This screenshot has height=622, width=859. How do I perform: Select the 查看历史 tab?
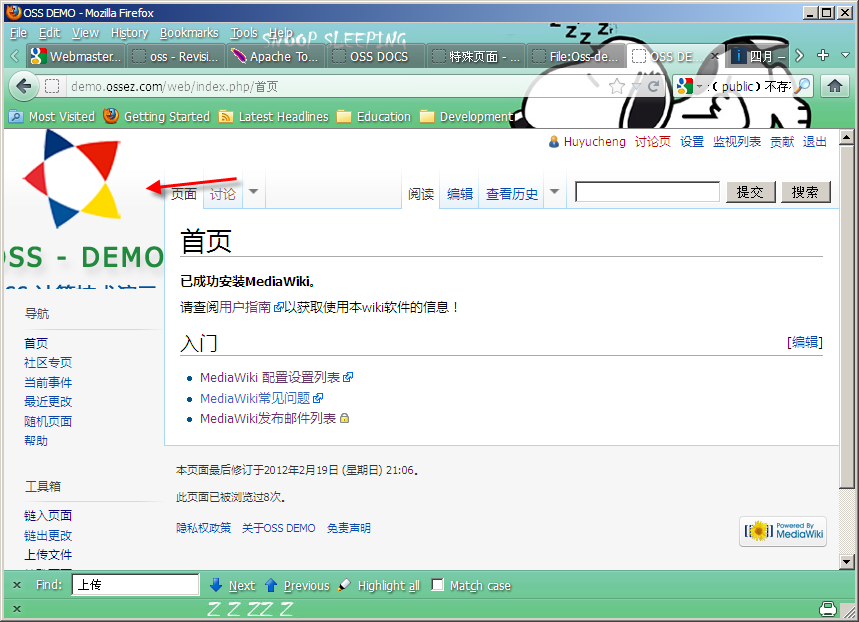coord(512,193)
